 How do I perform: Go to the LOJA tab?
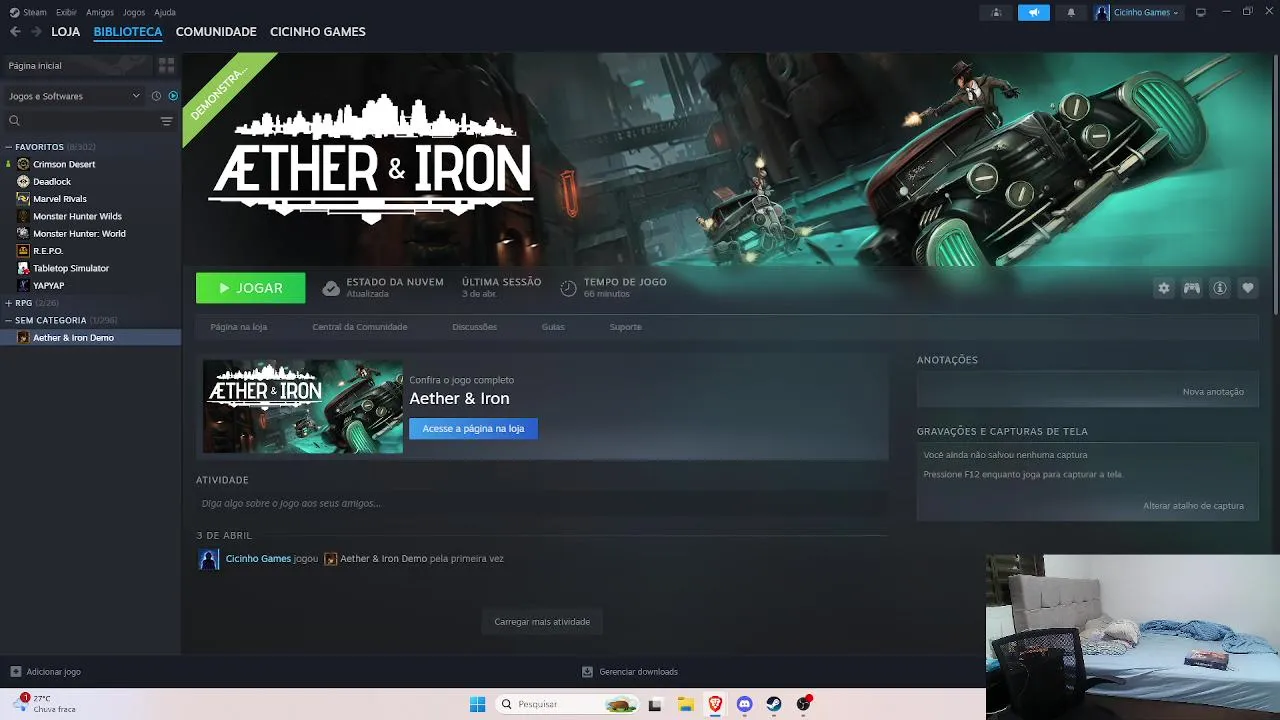click(66, 32)
